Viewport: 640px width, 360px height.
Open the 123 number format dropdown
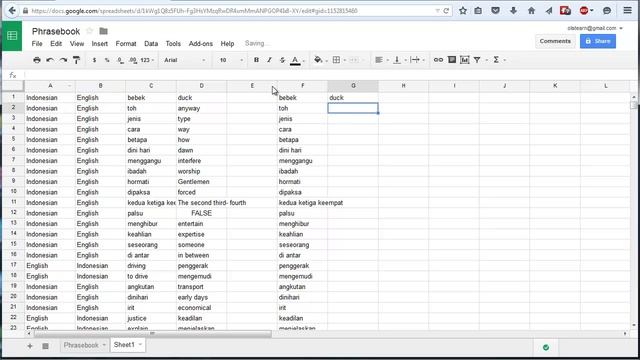[x=147, y=60]
